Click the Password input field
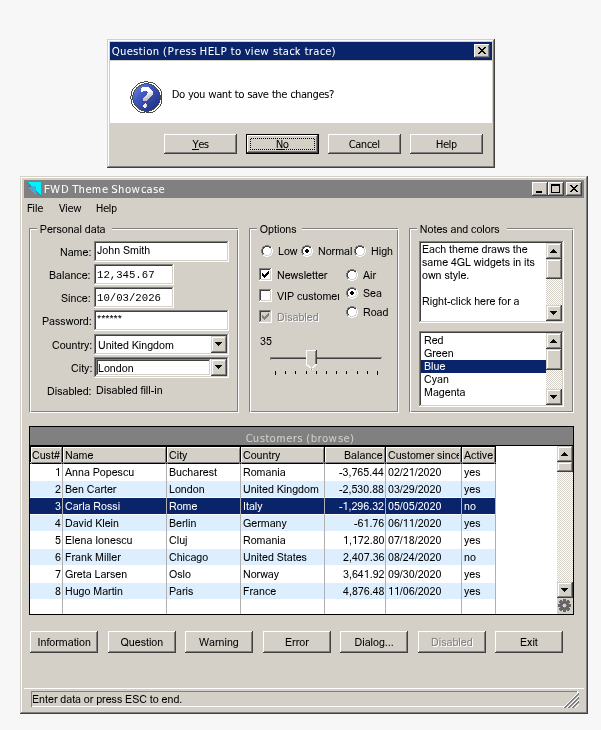 (161, 320)
